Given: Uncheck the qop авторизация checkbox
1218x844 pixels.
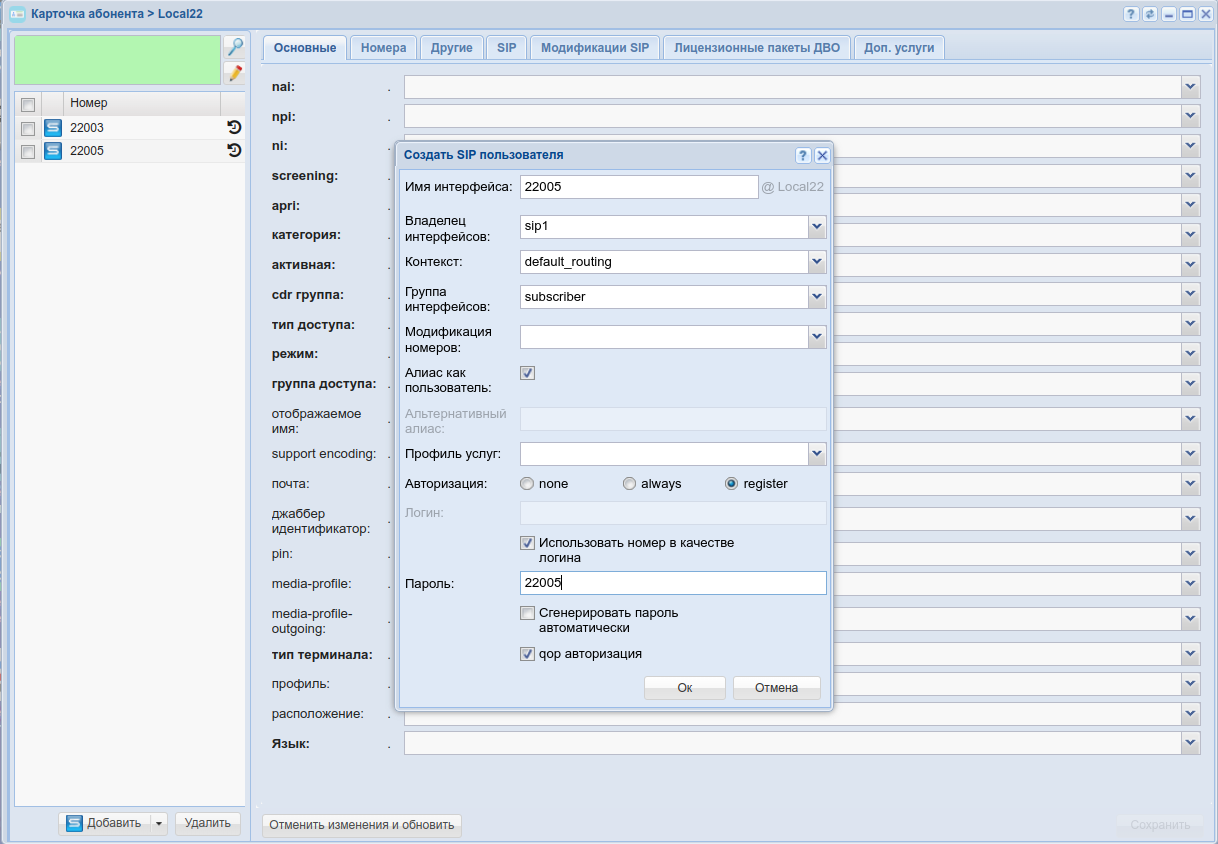Looking at the screenshot, I should coord(528,654).
